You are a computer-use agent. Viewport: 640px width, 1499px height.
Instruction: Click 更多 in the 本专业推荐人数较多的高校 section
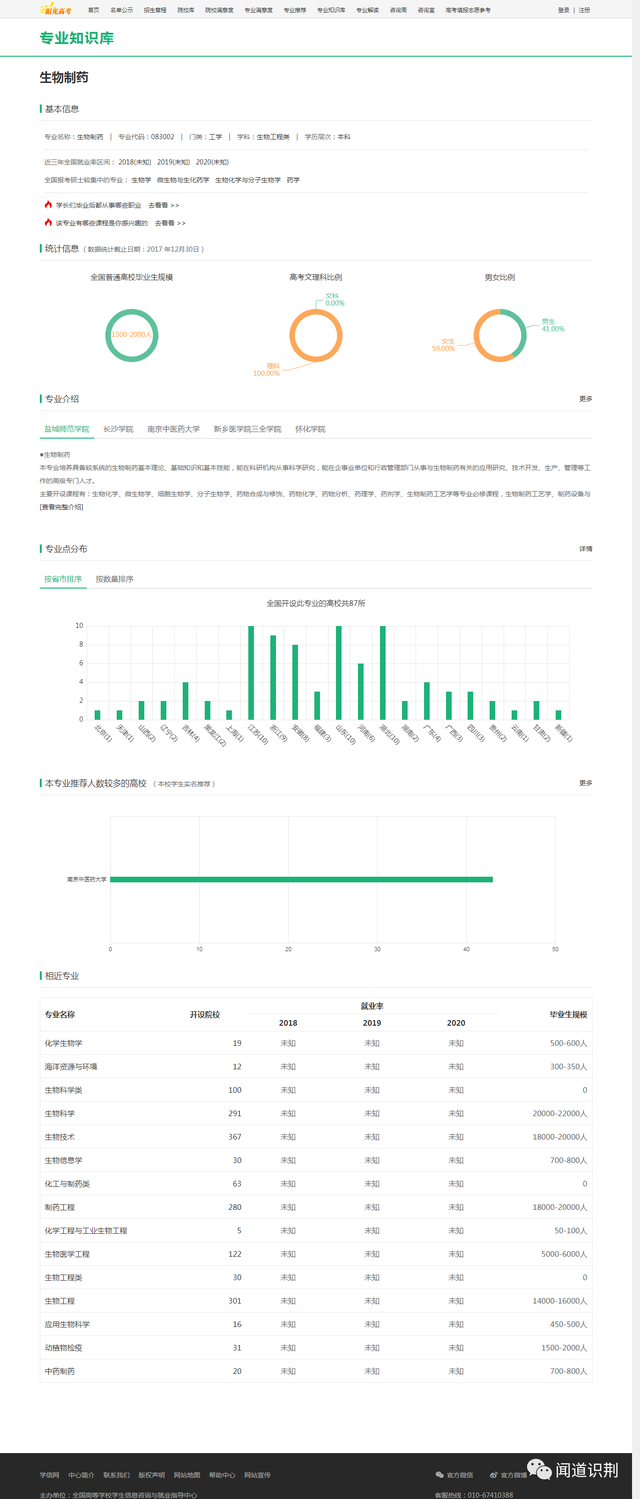(586, 783)
